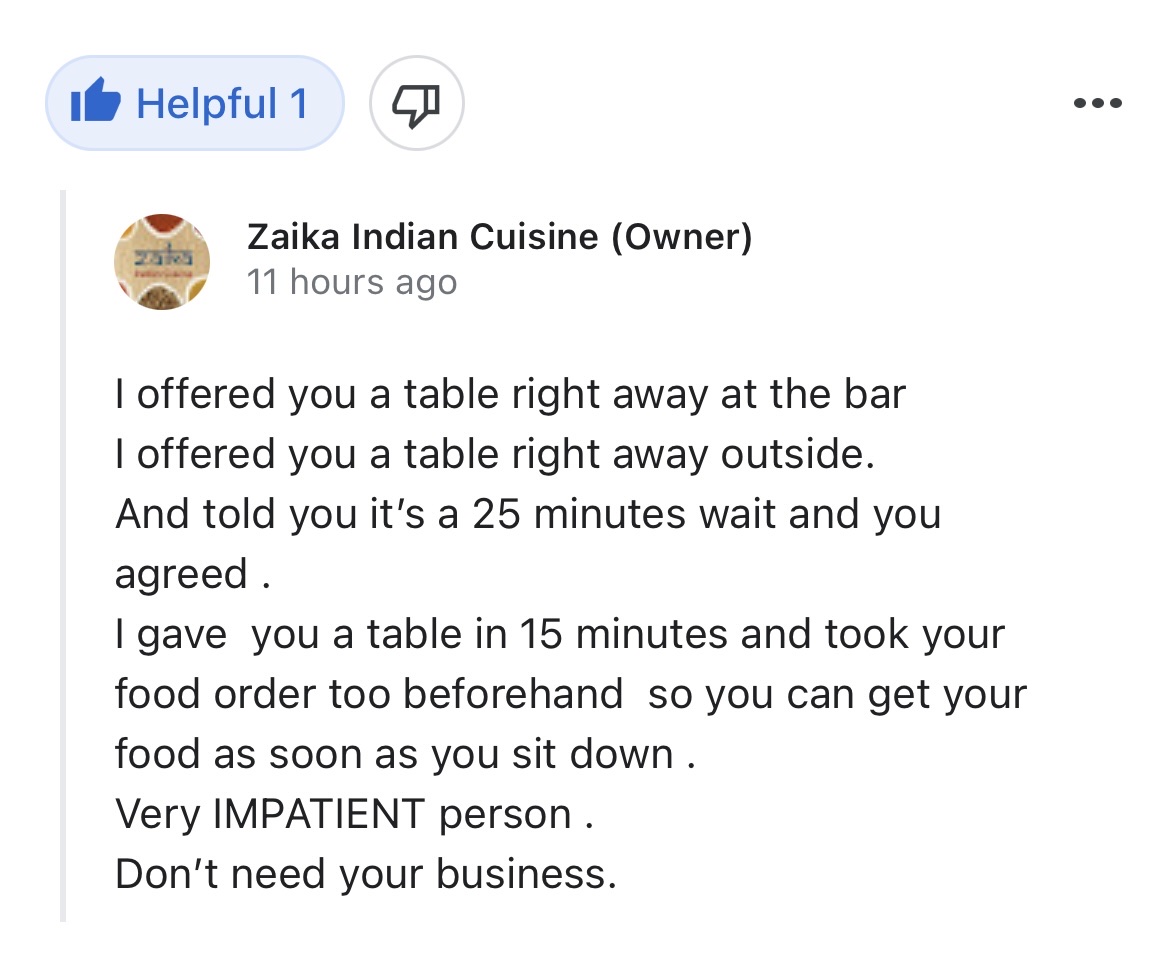This screenshot has width=1170, height=971.
Task: Click the word "IMPATIENT" in the reply
Action: coord(318,815)
